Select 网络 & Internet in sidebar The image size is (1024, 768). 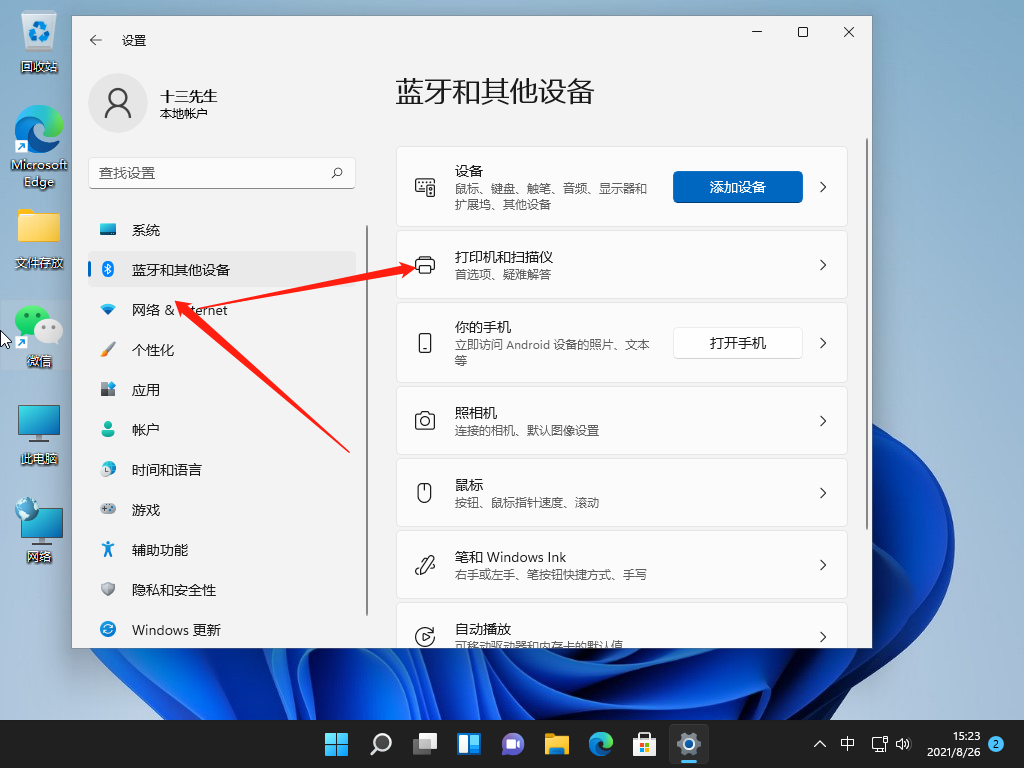(x=180, y=310)
